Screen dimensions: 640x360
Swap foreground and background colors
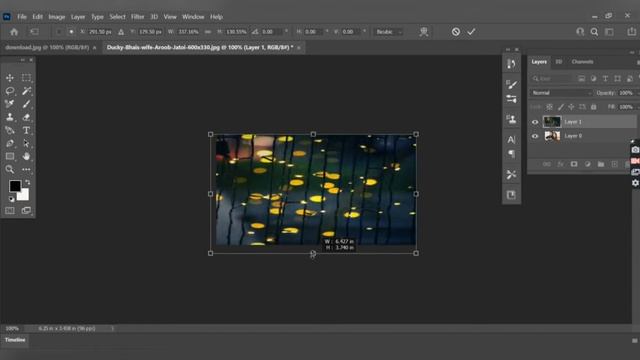click(27, 182)
